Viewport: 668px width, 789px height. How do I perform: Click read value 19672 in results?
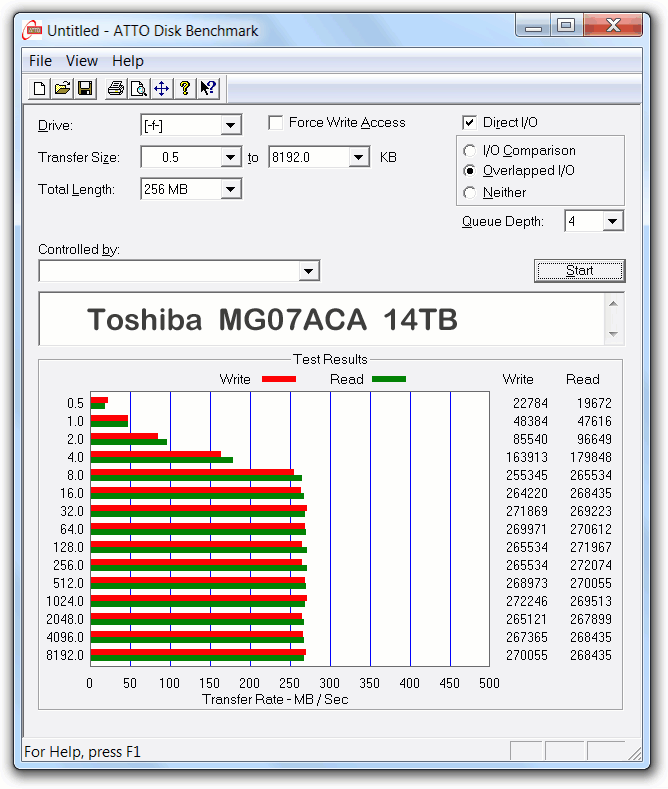594,404
